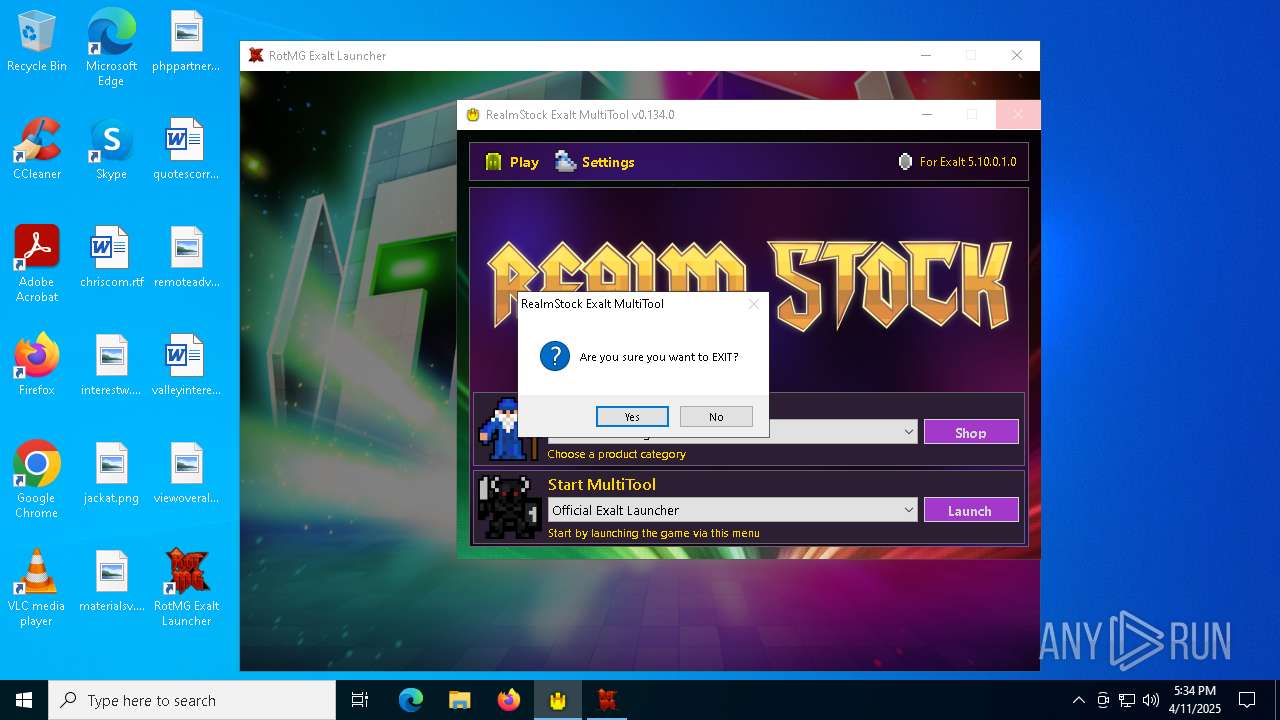Select the Adobe Acrobat desktop shortcut
This screenshot has height=720, width=1280.
point(37,264)
